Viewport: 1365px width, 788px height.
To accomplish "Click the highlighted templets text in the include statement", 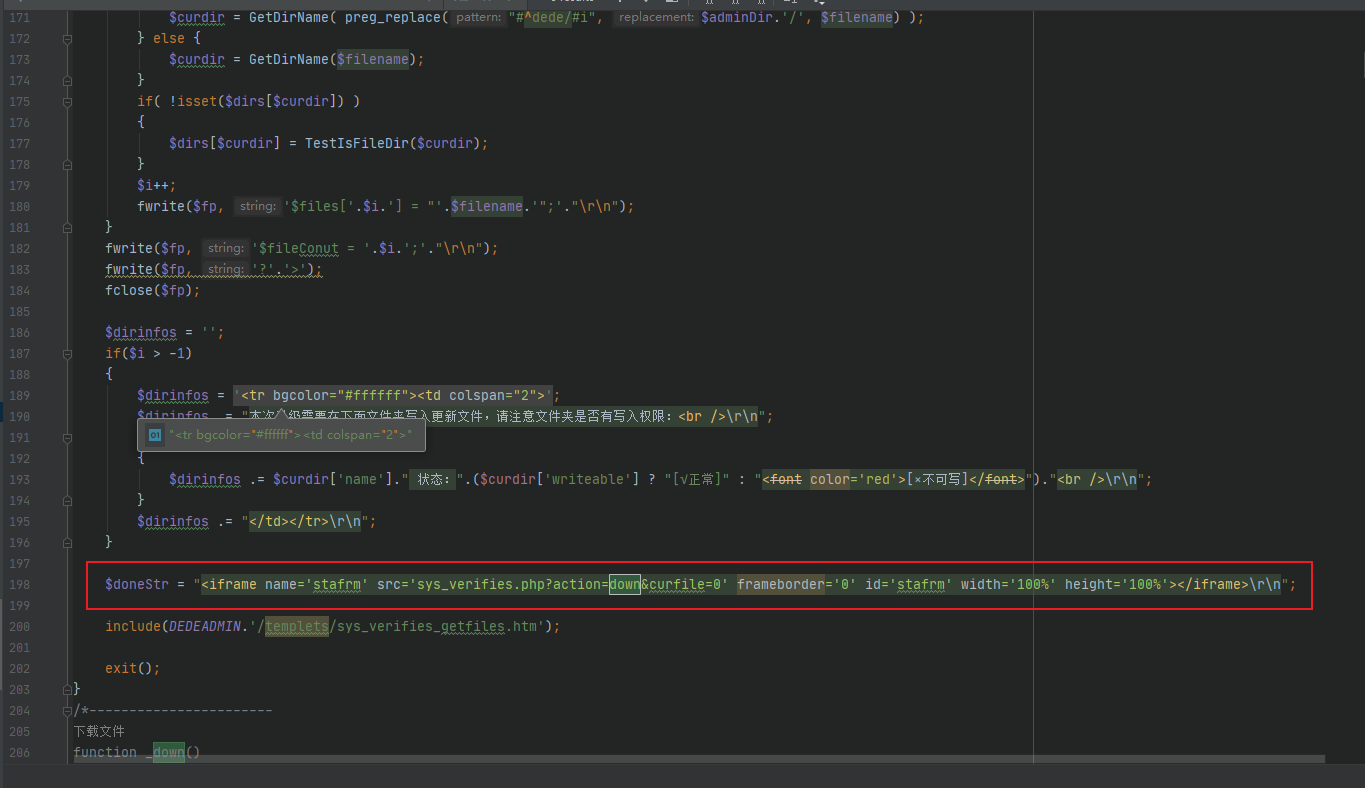I will 296,626.
